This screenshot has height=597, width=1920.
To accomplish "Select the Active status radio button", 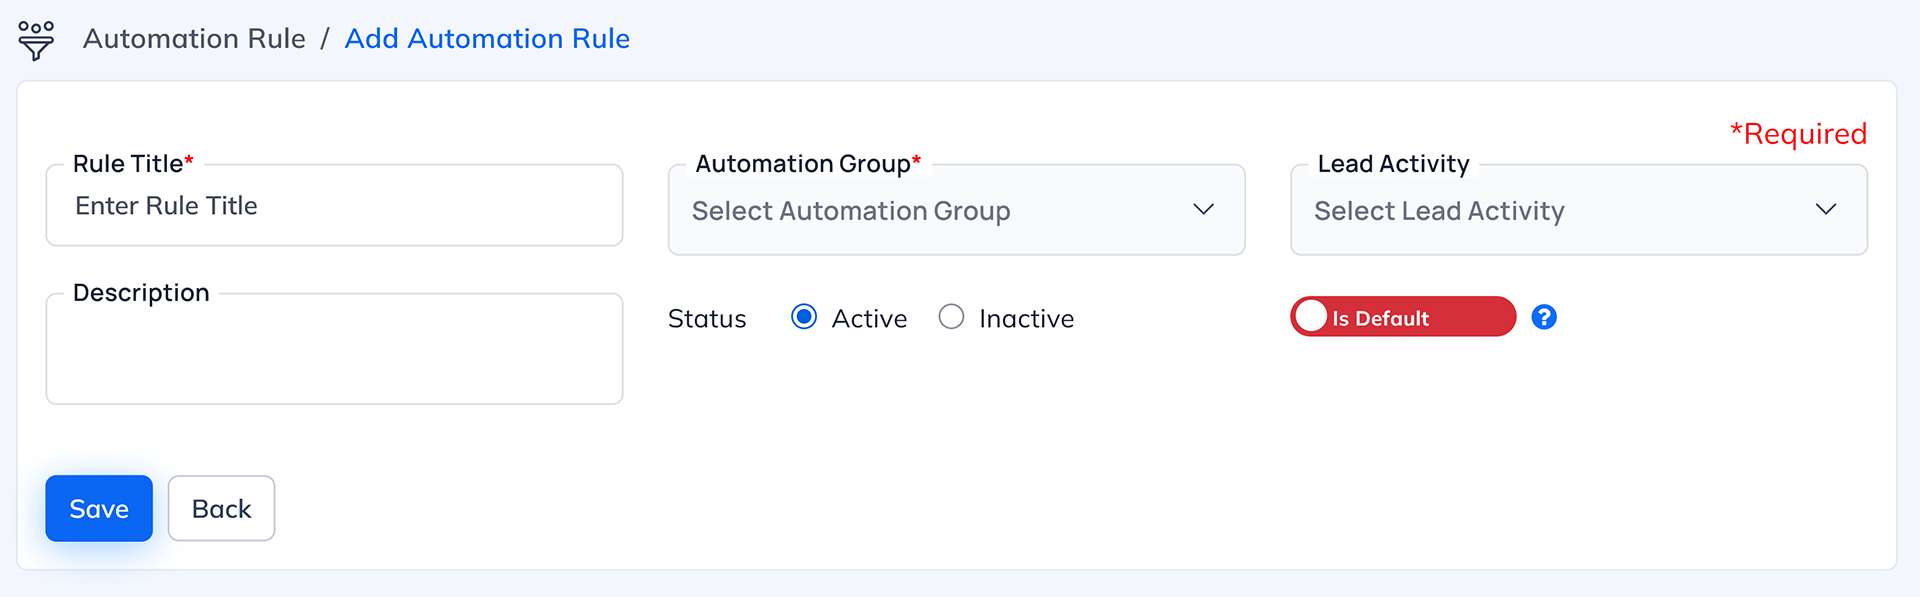I will click(804, 317).
